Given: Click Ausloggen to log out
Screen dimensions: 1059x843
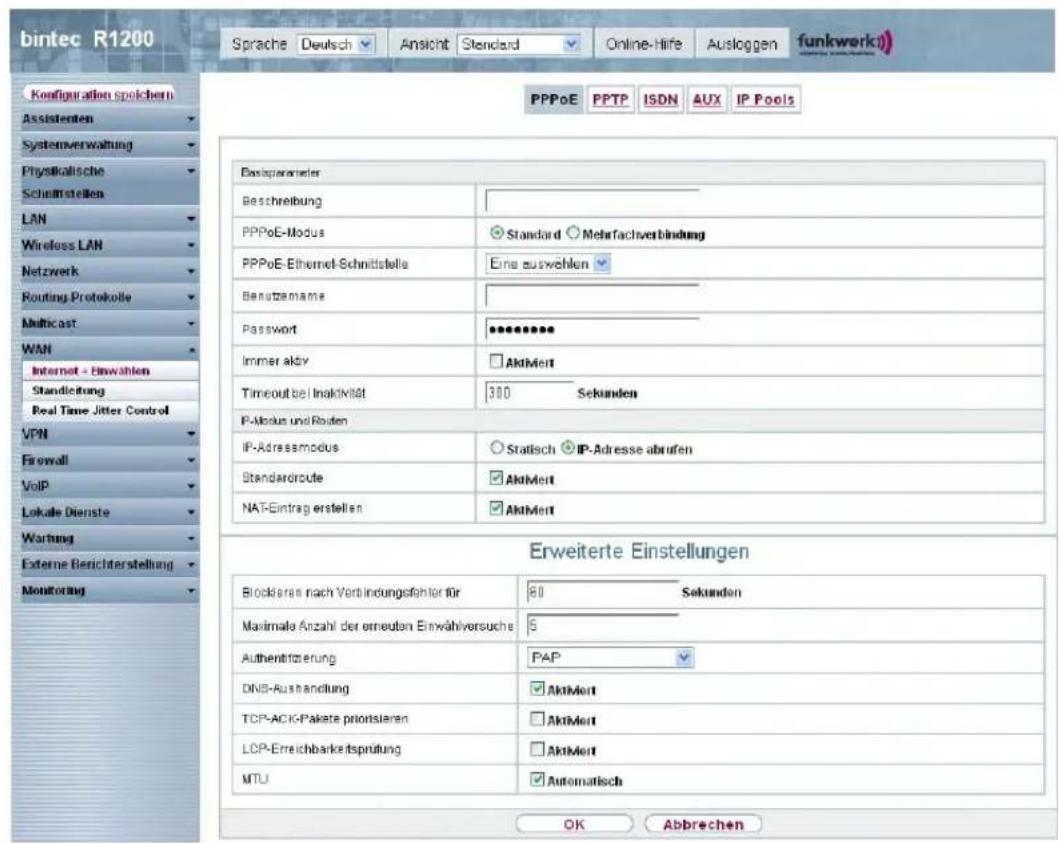Looking at the screenshot, I should tap(742, 45).
